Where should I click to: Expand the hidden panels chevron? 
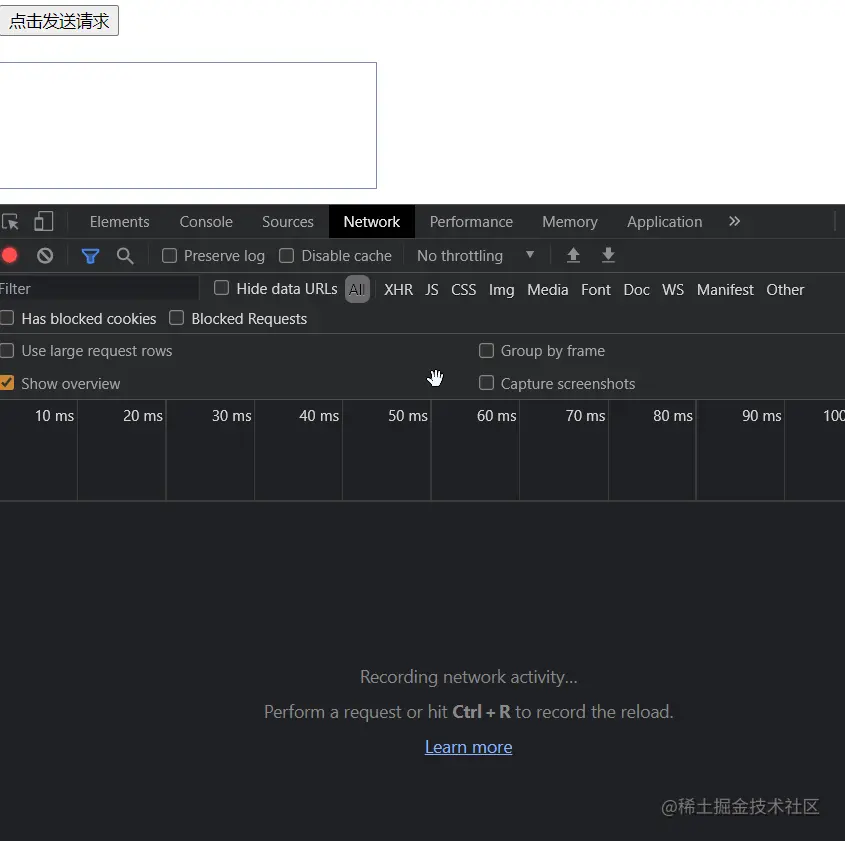(735, 221)
